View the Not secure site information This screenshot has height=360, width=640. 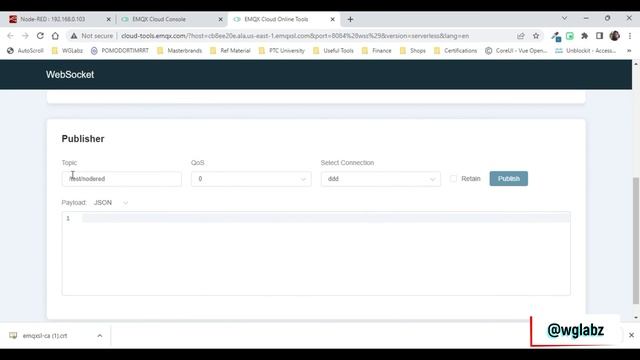click(x=92, y=36)
